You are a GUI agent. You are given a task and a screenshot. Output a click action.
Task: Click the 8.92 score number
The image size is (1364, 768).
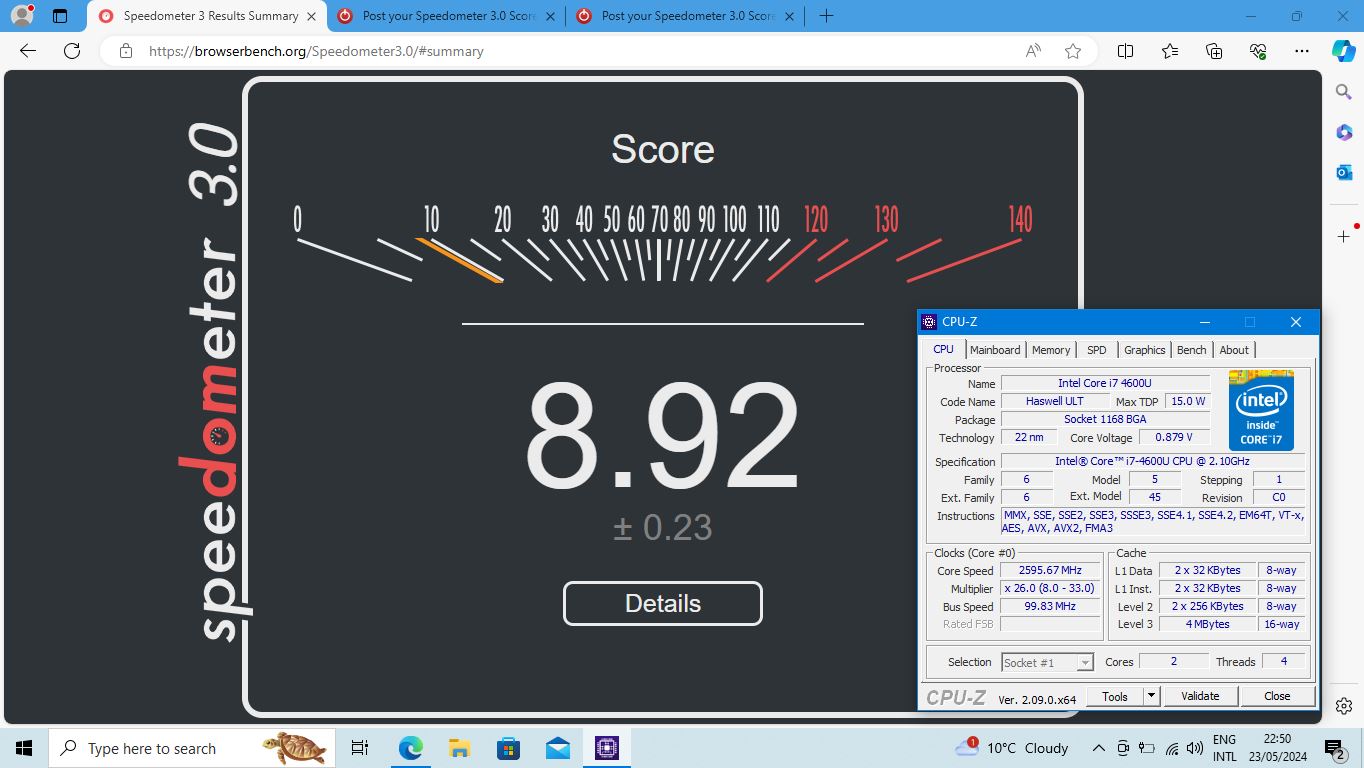(662, 436)
